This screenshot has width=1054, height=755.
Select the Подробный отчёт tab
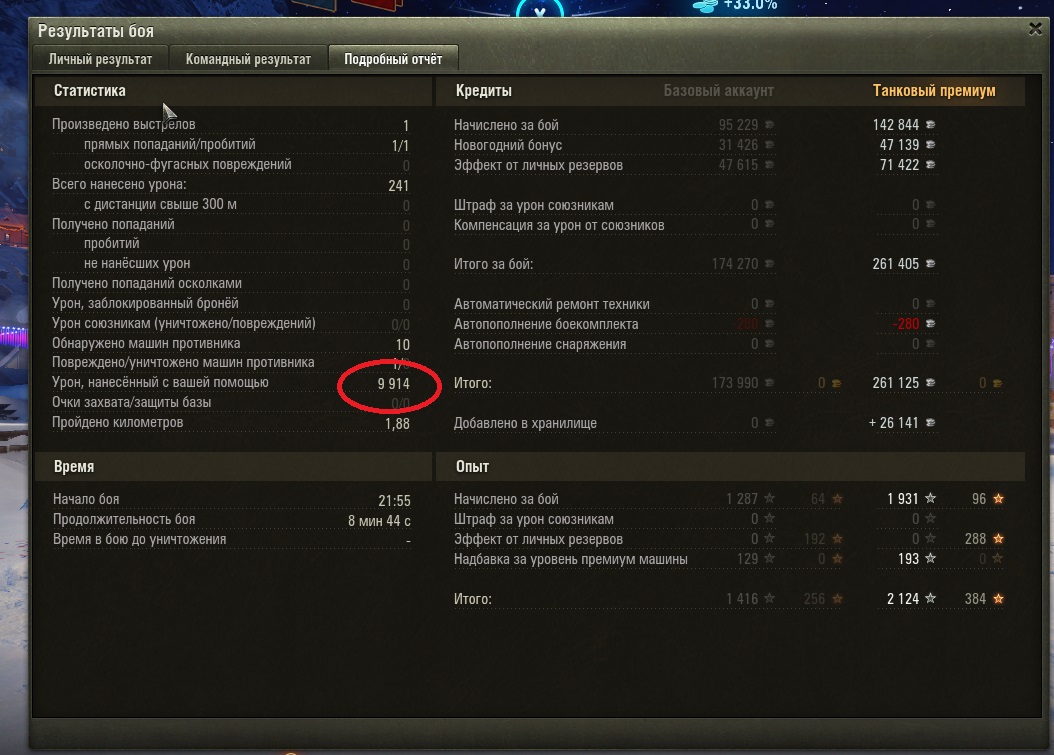393,59
